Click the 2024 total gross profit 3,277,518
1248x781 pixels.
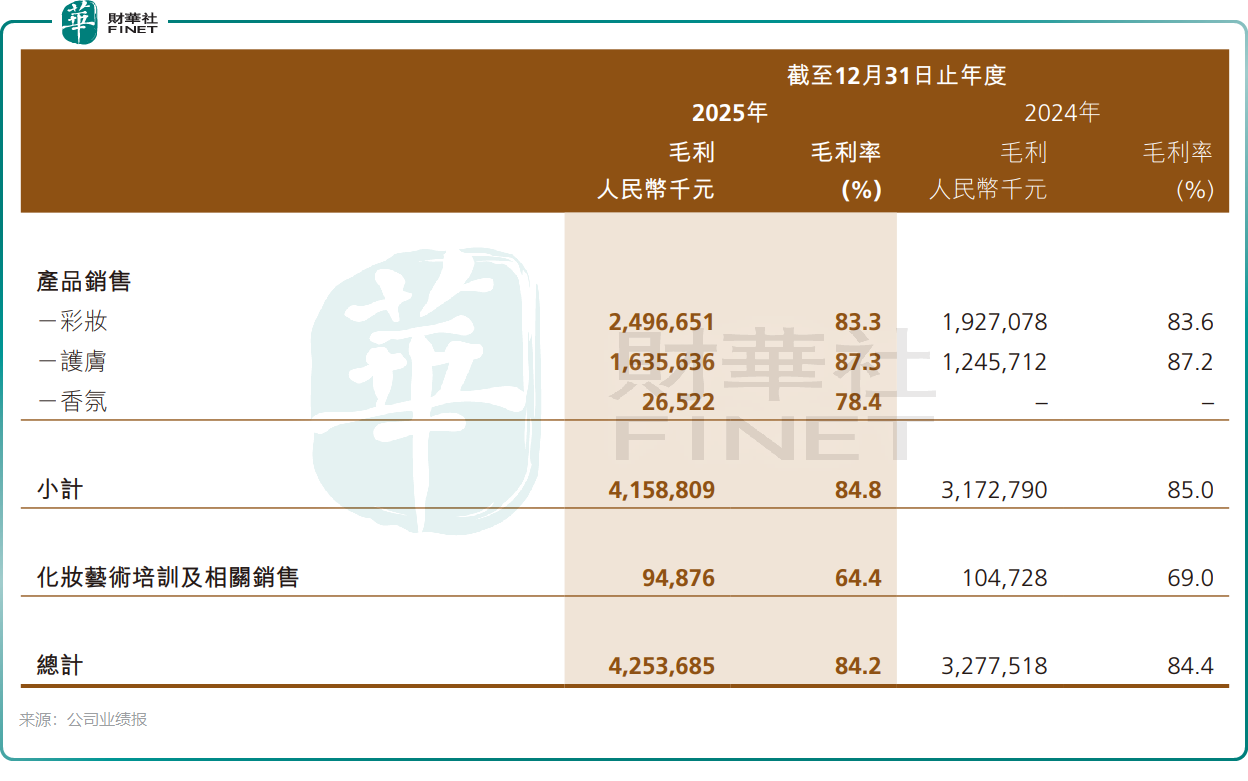(x=994, y=665)
